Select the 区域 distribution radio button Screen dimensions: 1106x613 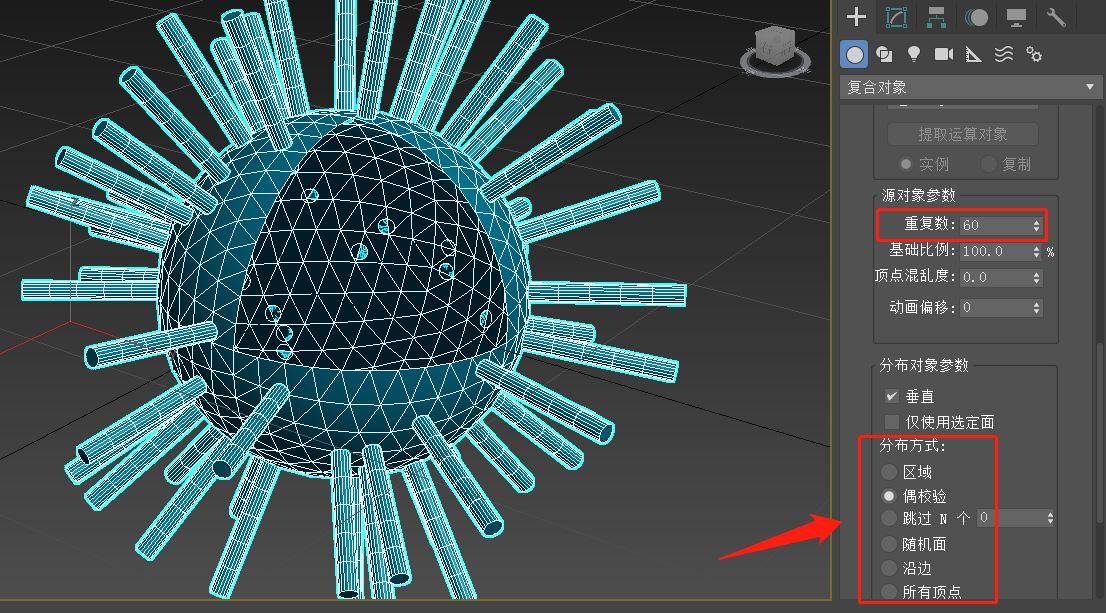pyautogui.click(x=889, y=472)
